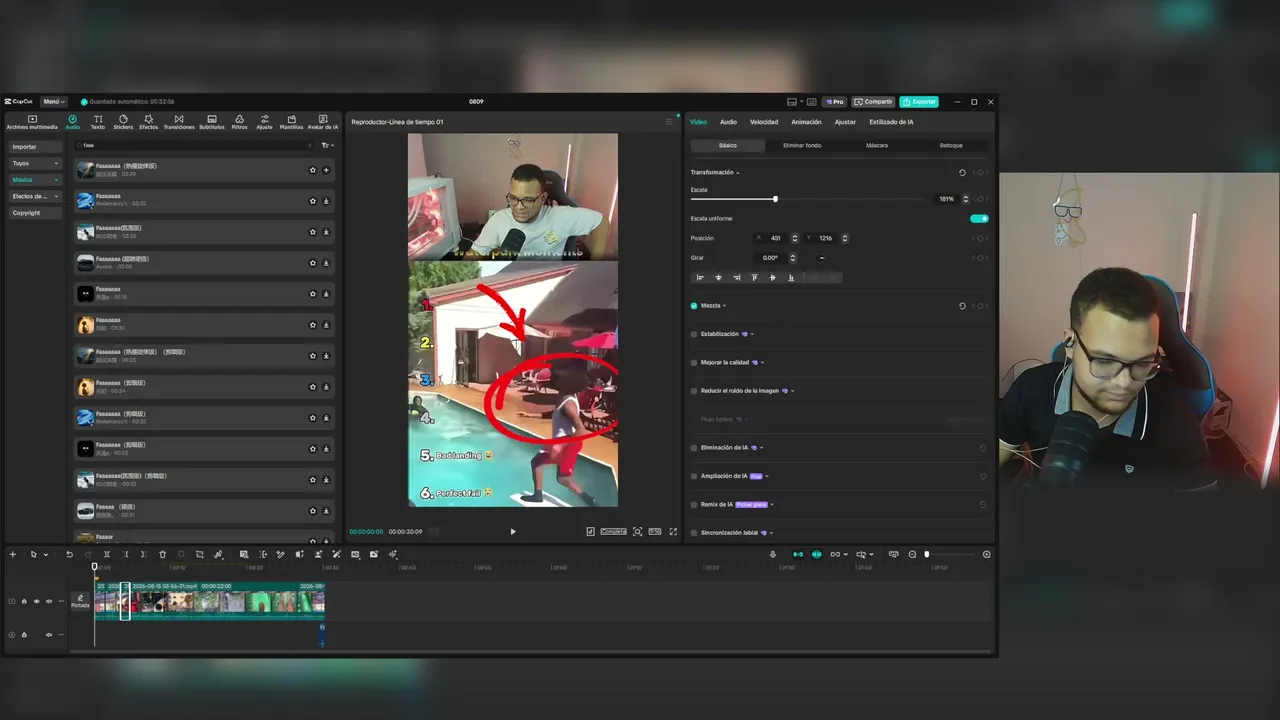Screen dimensions: 1280x720
Task: Adjust the Girar degree stepper
Action: point(792,258)
